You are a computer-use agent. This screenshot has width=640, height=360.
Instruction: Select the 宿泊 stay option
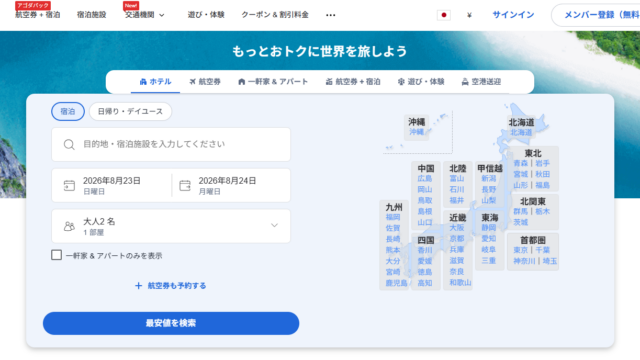coord(68,111)
